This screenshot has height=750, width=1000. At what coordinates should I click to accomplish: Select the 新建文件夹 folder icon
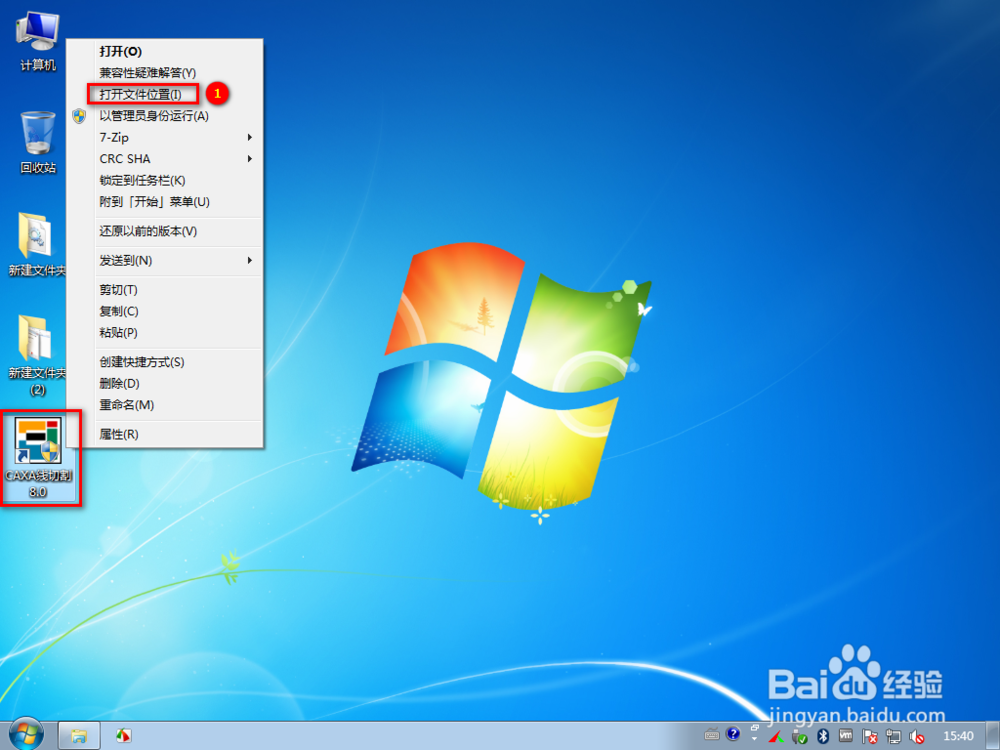point(36,245)
